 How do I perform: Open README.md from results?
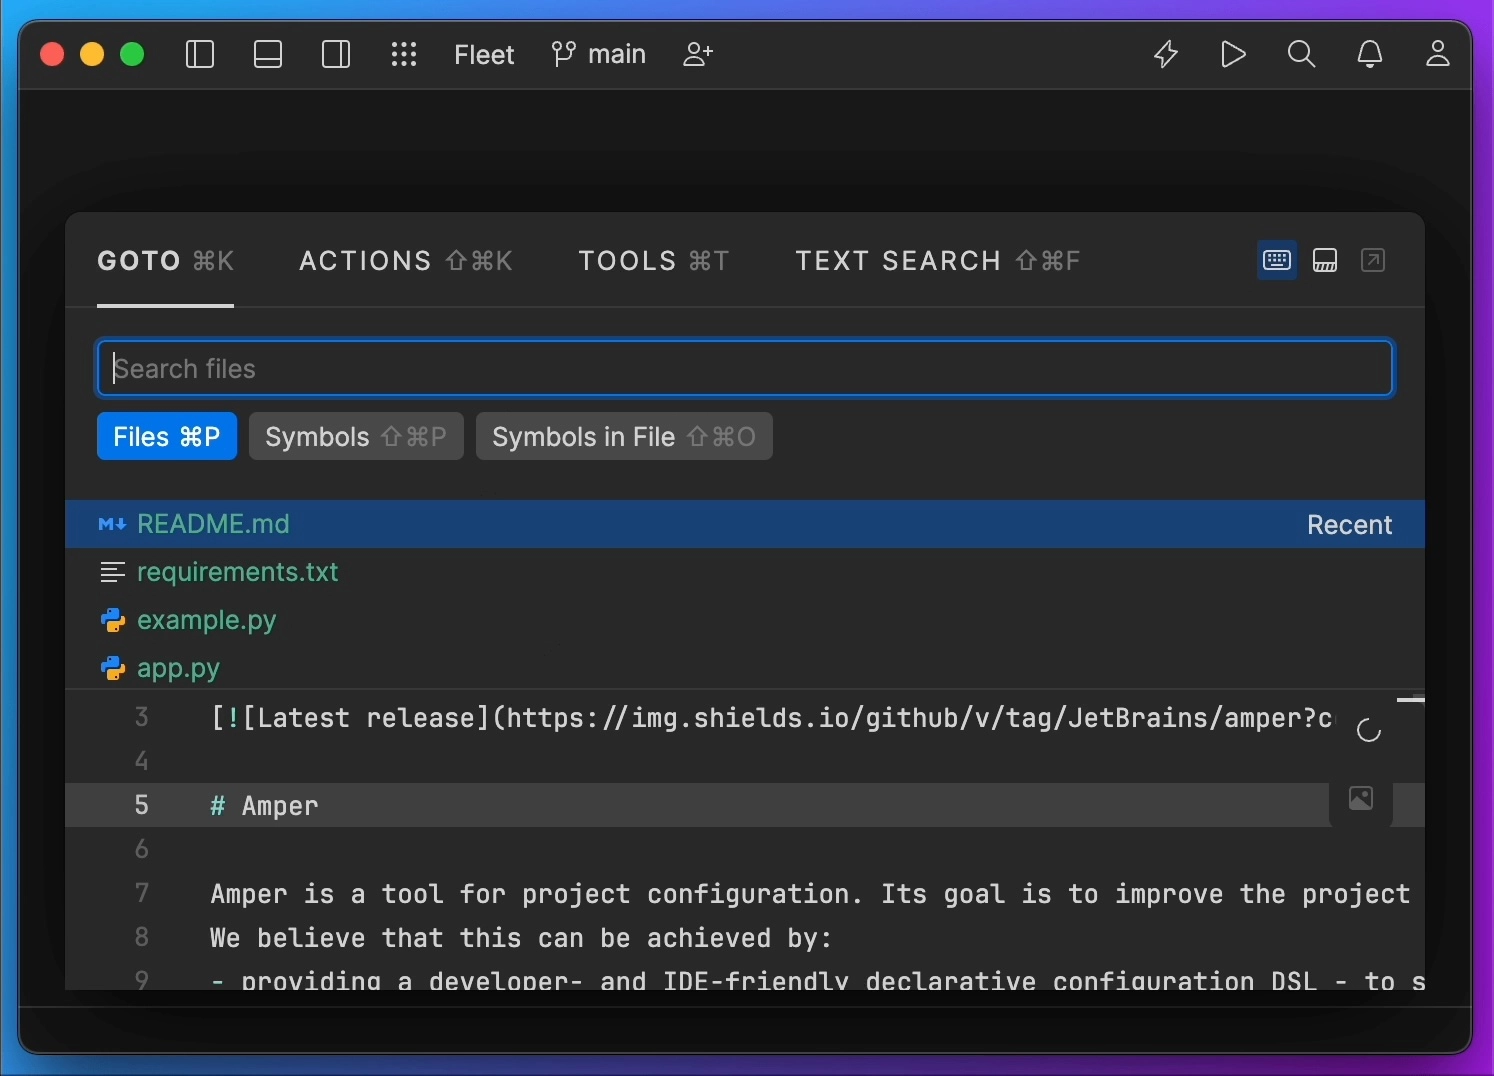745,524
